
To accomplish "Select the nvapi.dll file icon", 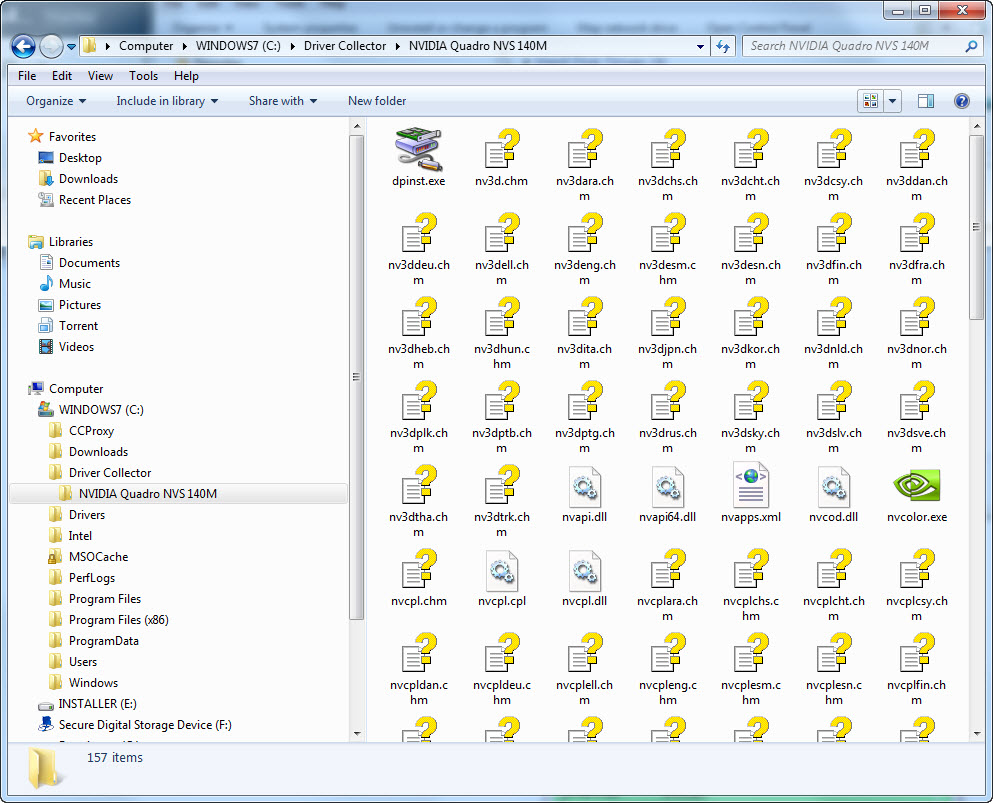I will [585, 486].
